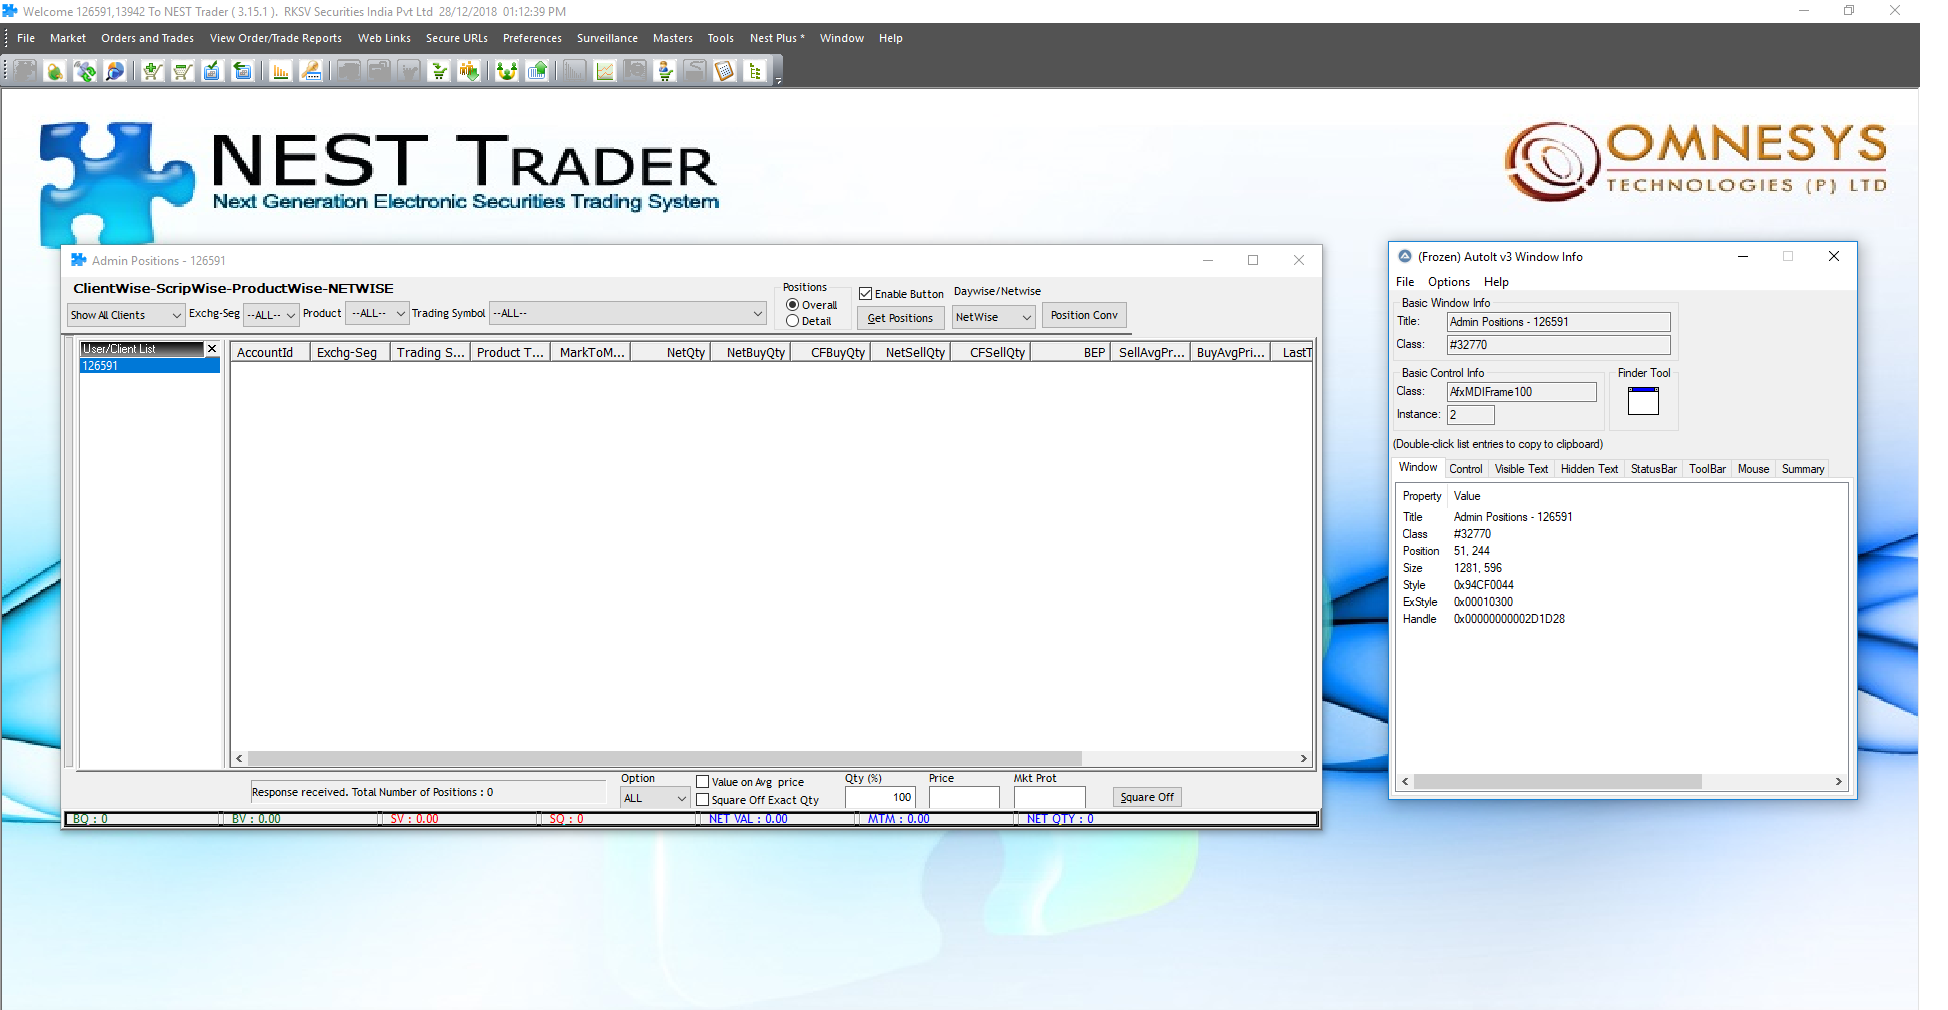Image resolution: width=1948 pixels, height=1010 pixels.
Task: Switch to the Visible Text tab
Action: 1521,469
